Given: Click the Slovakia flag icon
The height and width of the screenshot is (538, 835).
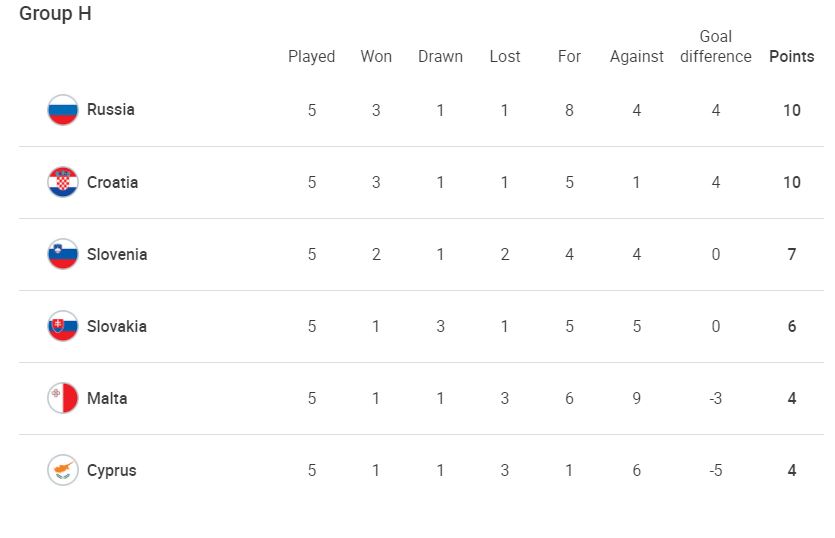Looking at the screenshot, I should [x=63, y=326].
